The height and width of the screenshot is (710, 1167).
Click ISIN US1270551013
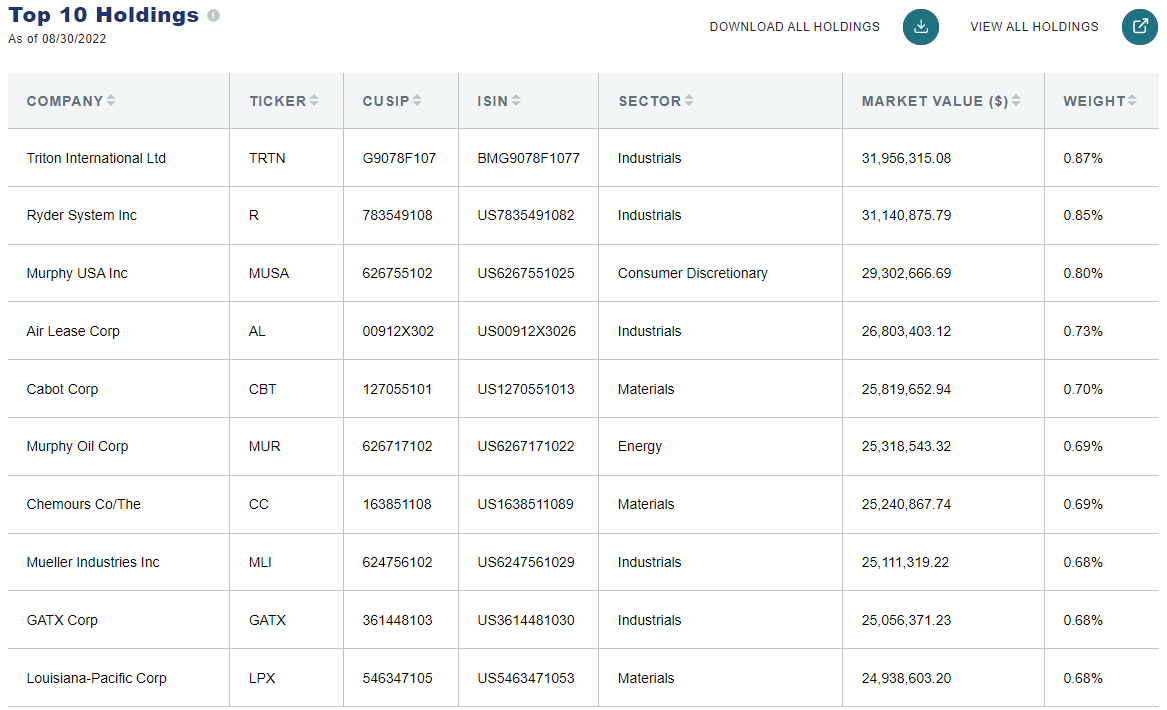click(526, 389)
